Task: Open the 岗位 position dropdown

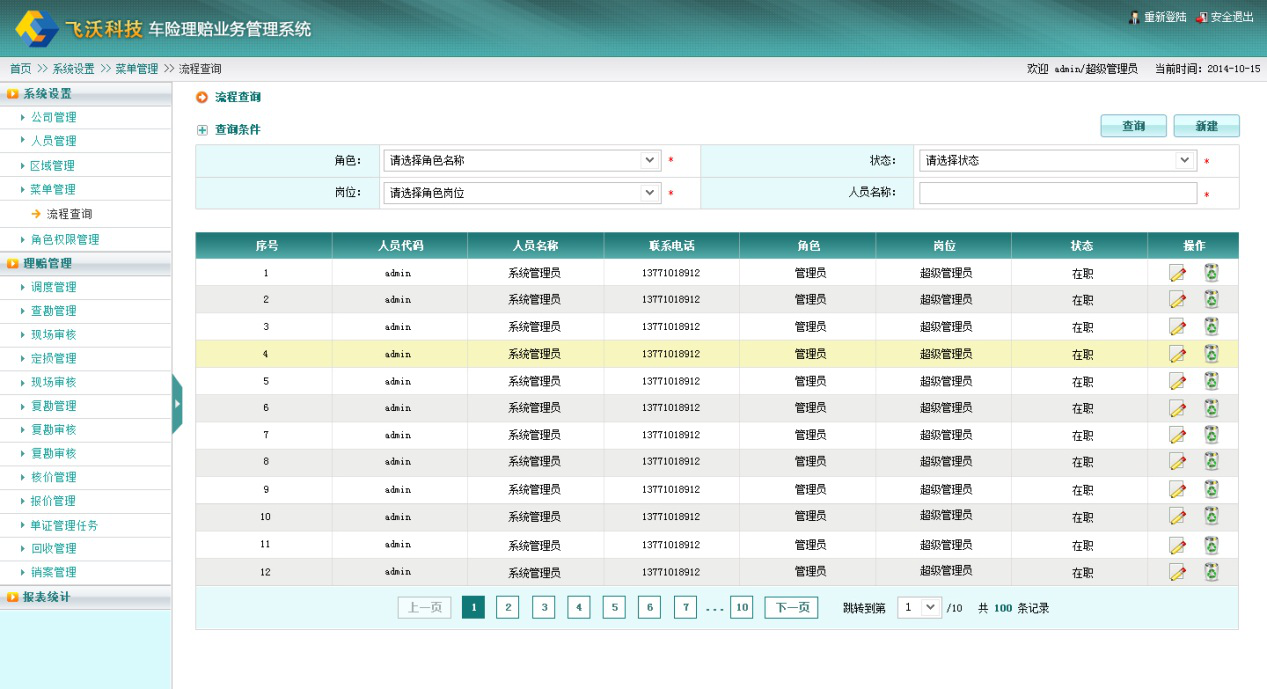Action: click(x=522, y=193)
